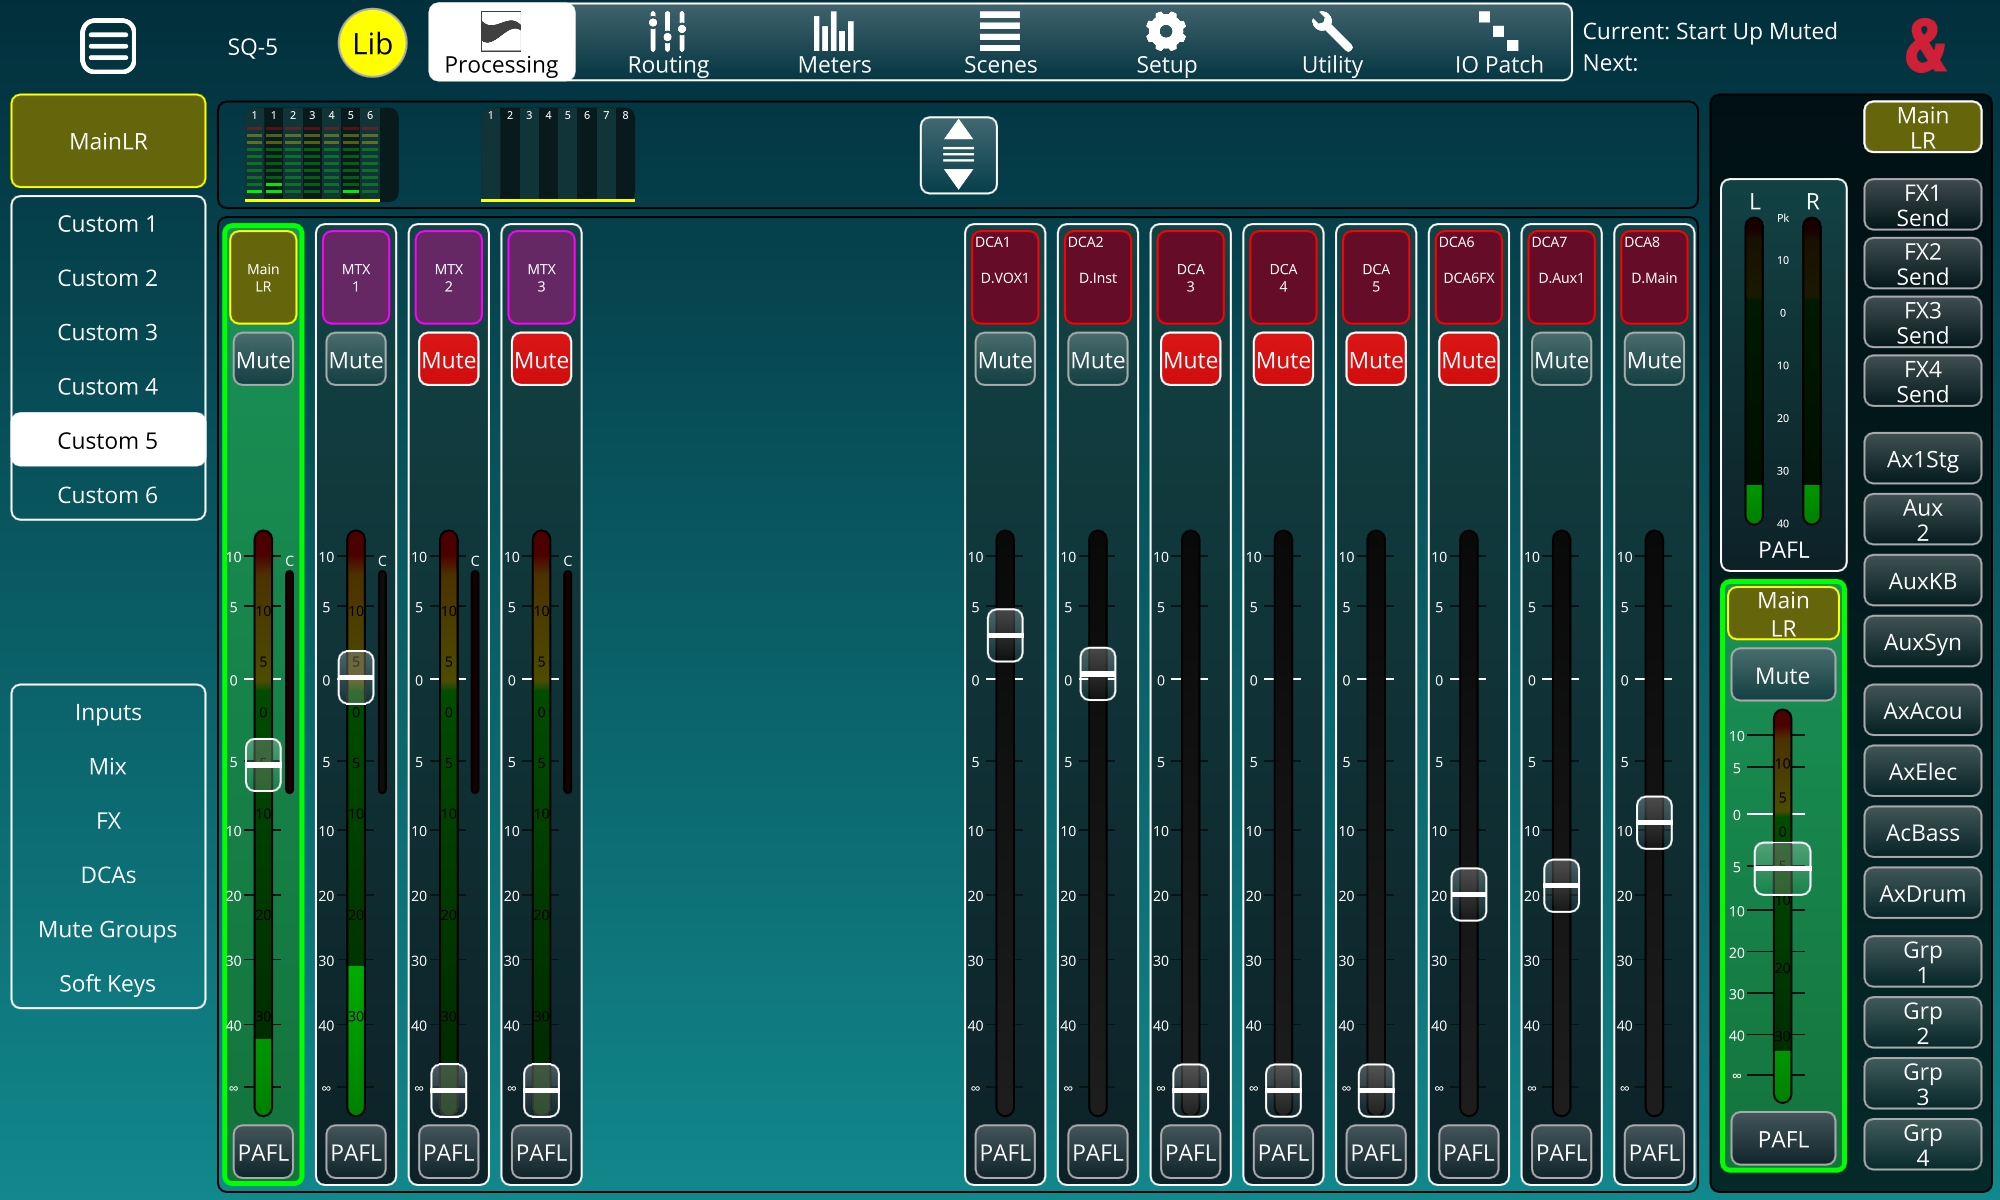Click the input channels 1-8 meter thumbnail

[557, 155]
